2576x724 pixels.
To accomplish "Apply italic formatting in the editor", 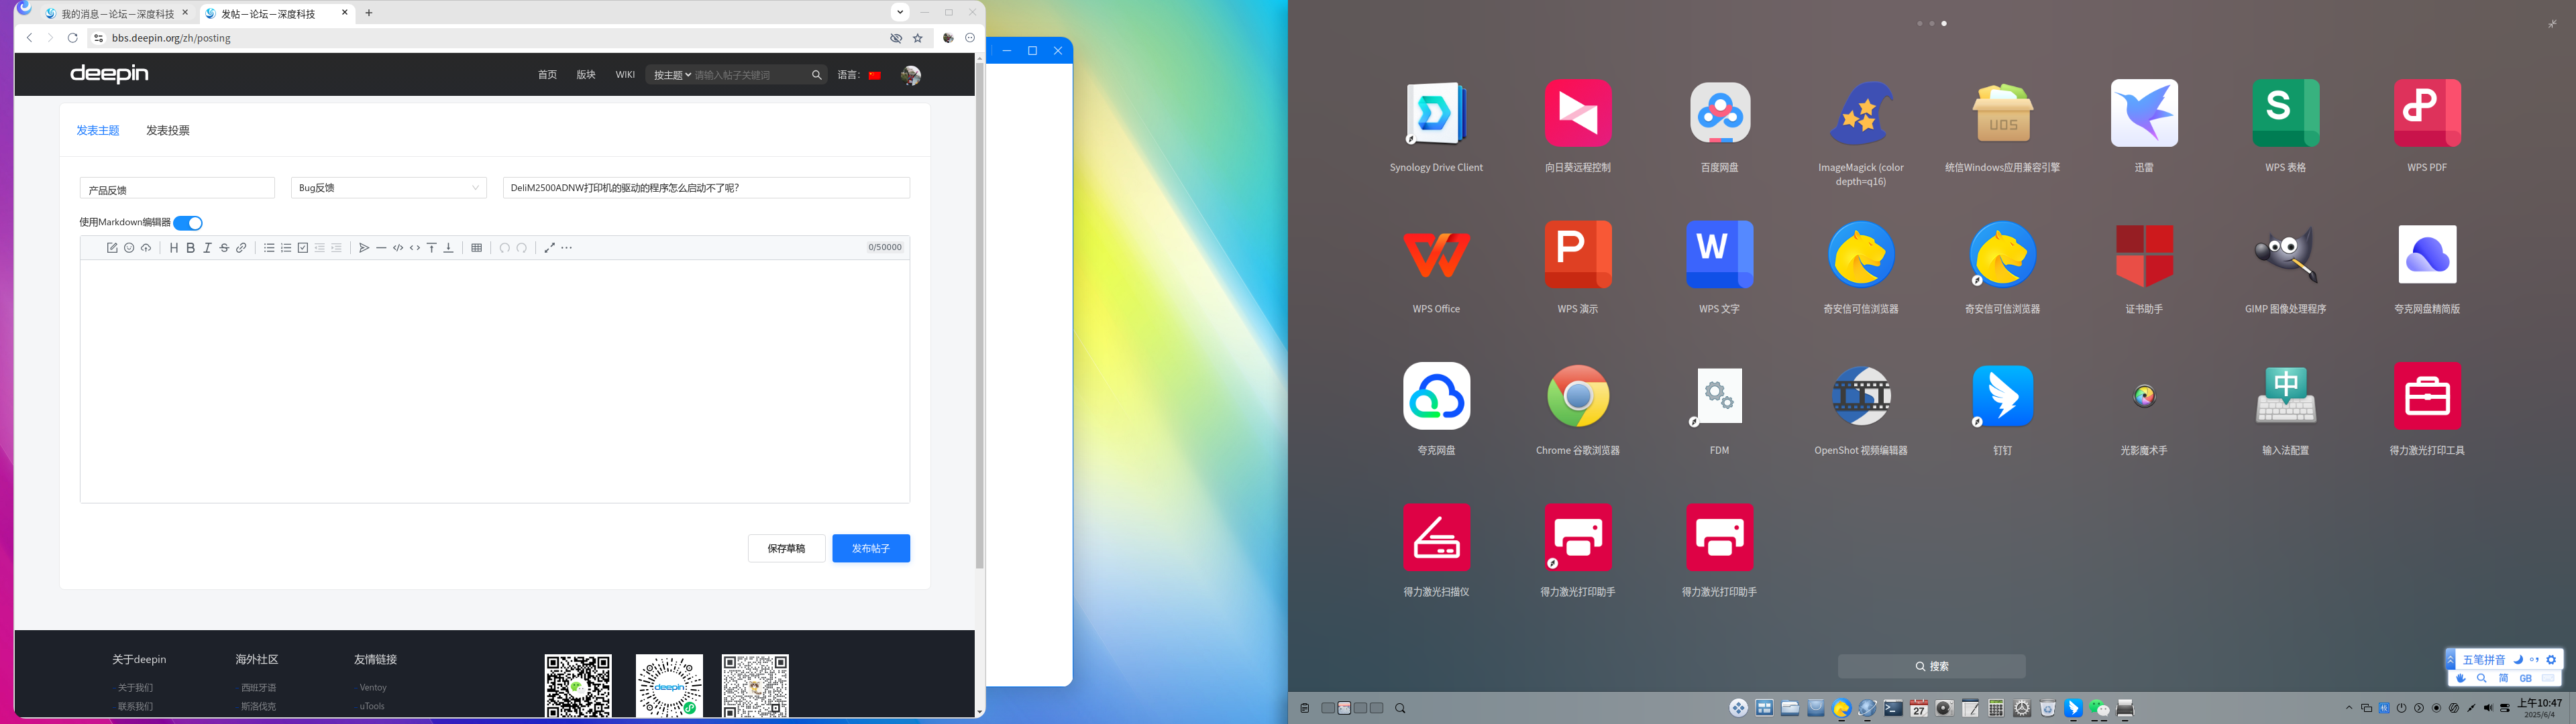I will [207, 248].
